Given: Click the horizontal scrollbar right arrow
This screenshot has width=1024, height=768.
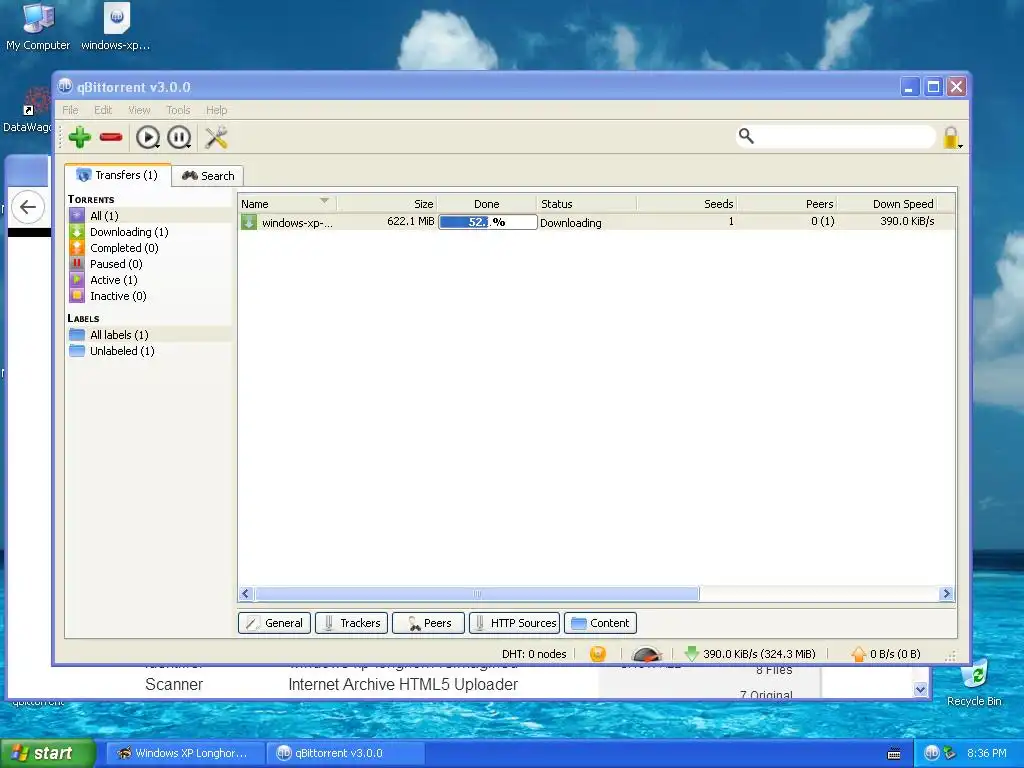Looking at the screenshot, I should (x=946, y=594).
